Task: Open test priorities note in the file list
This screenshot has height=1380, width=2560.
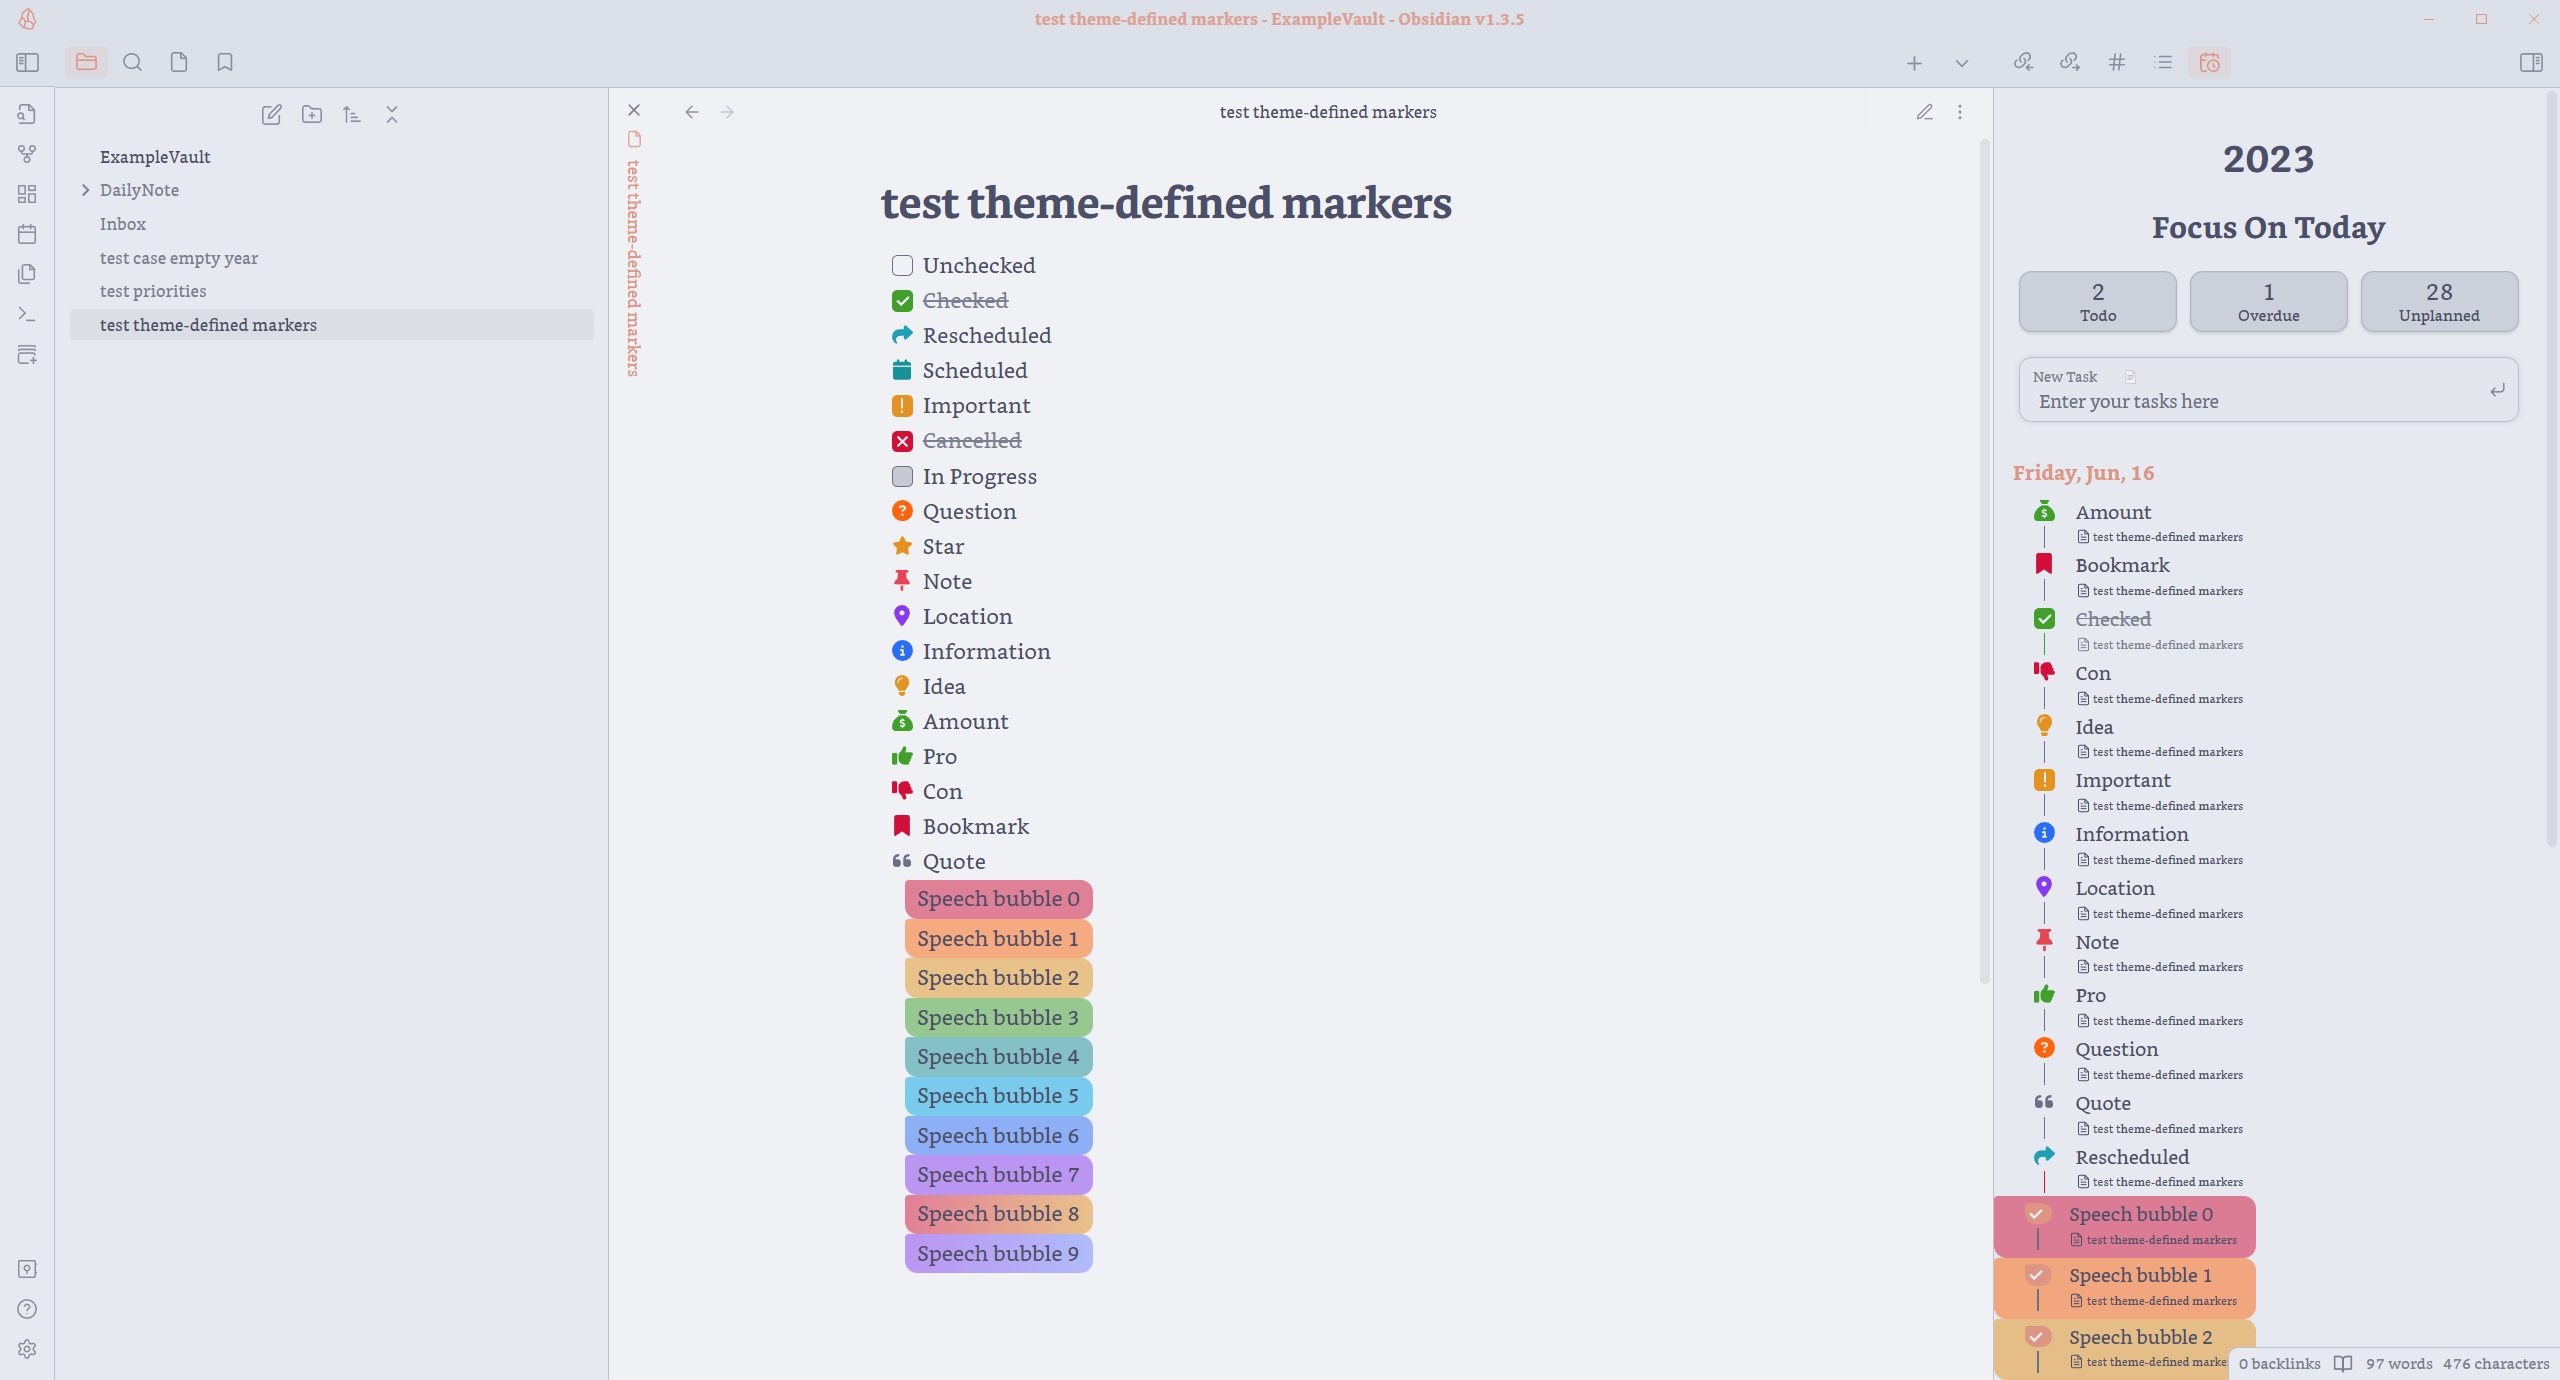Action: tap(153, 291)
